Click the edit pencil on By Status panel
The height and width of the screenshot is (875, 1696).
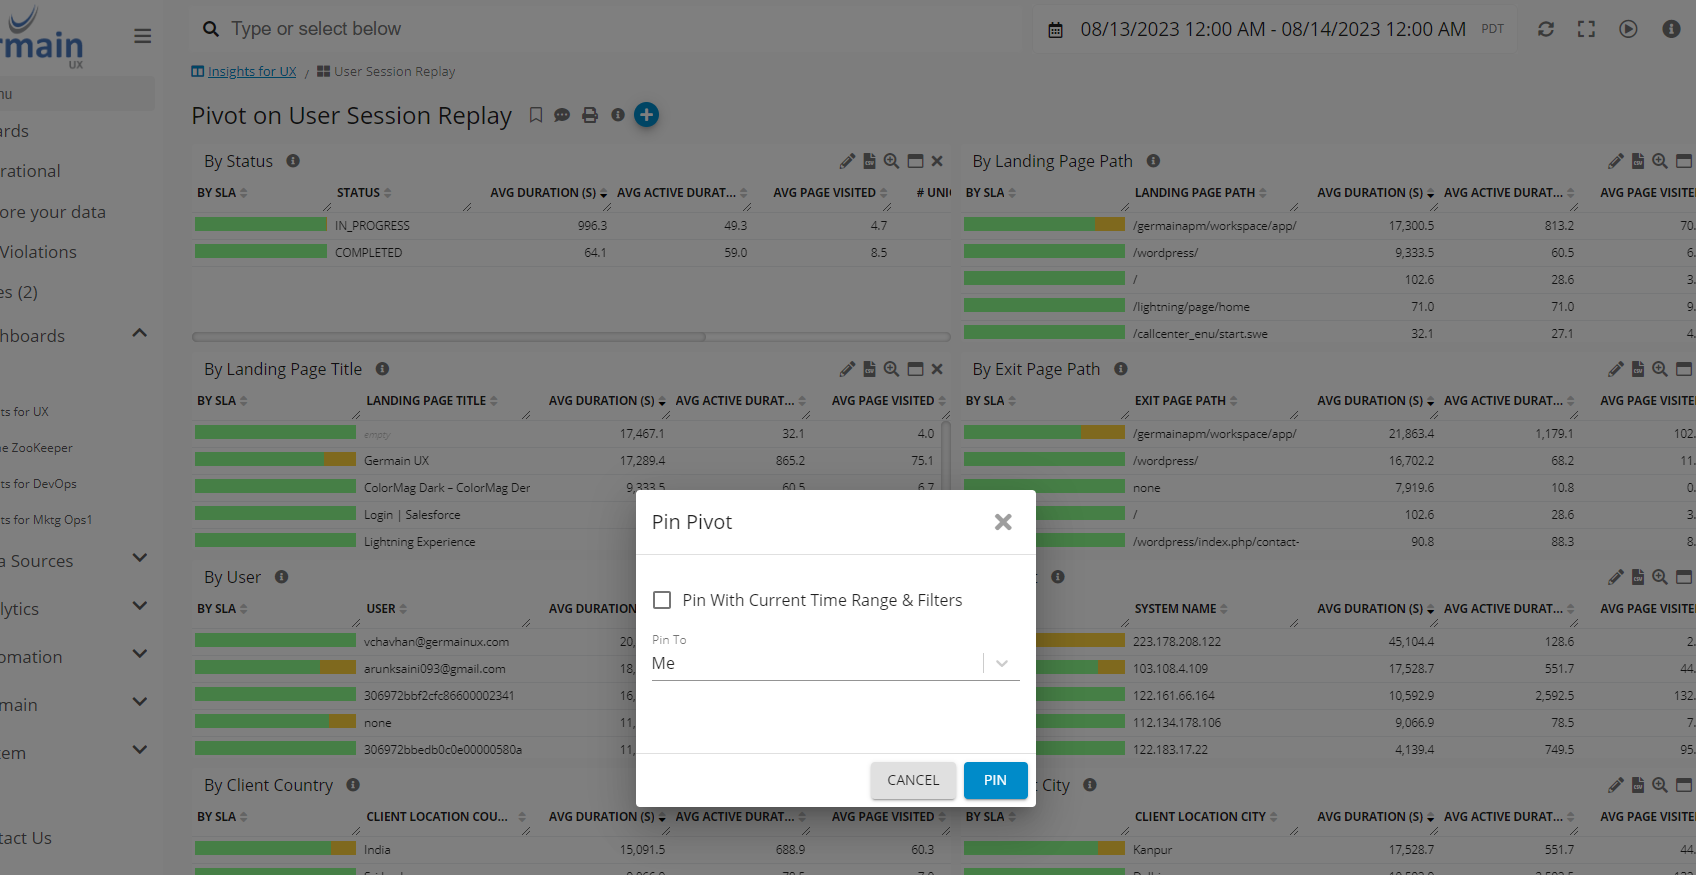pyautogui.click(x=847, y=161)
